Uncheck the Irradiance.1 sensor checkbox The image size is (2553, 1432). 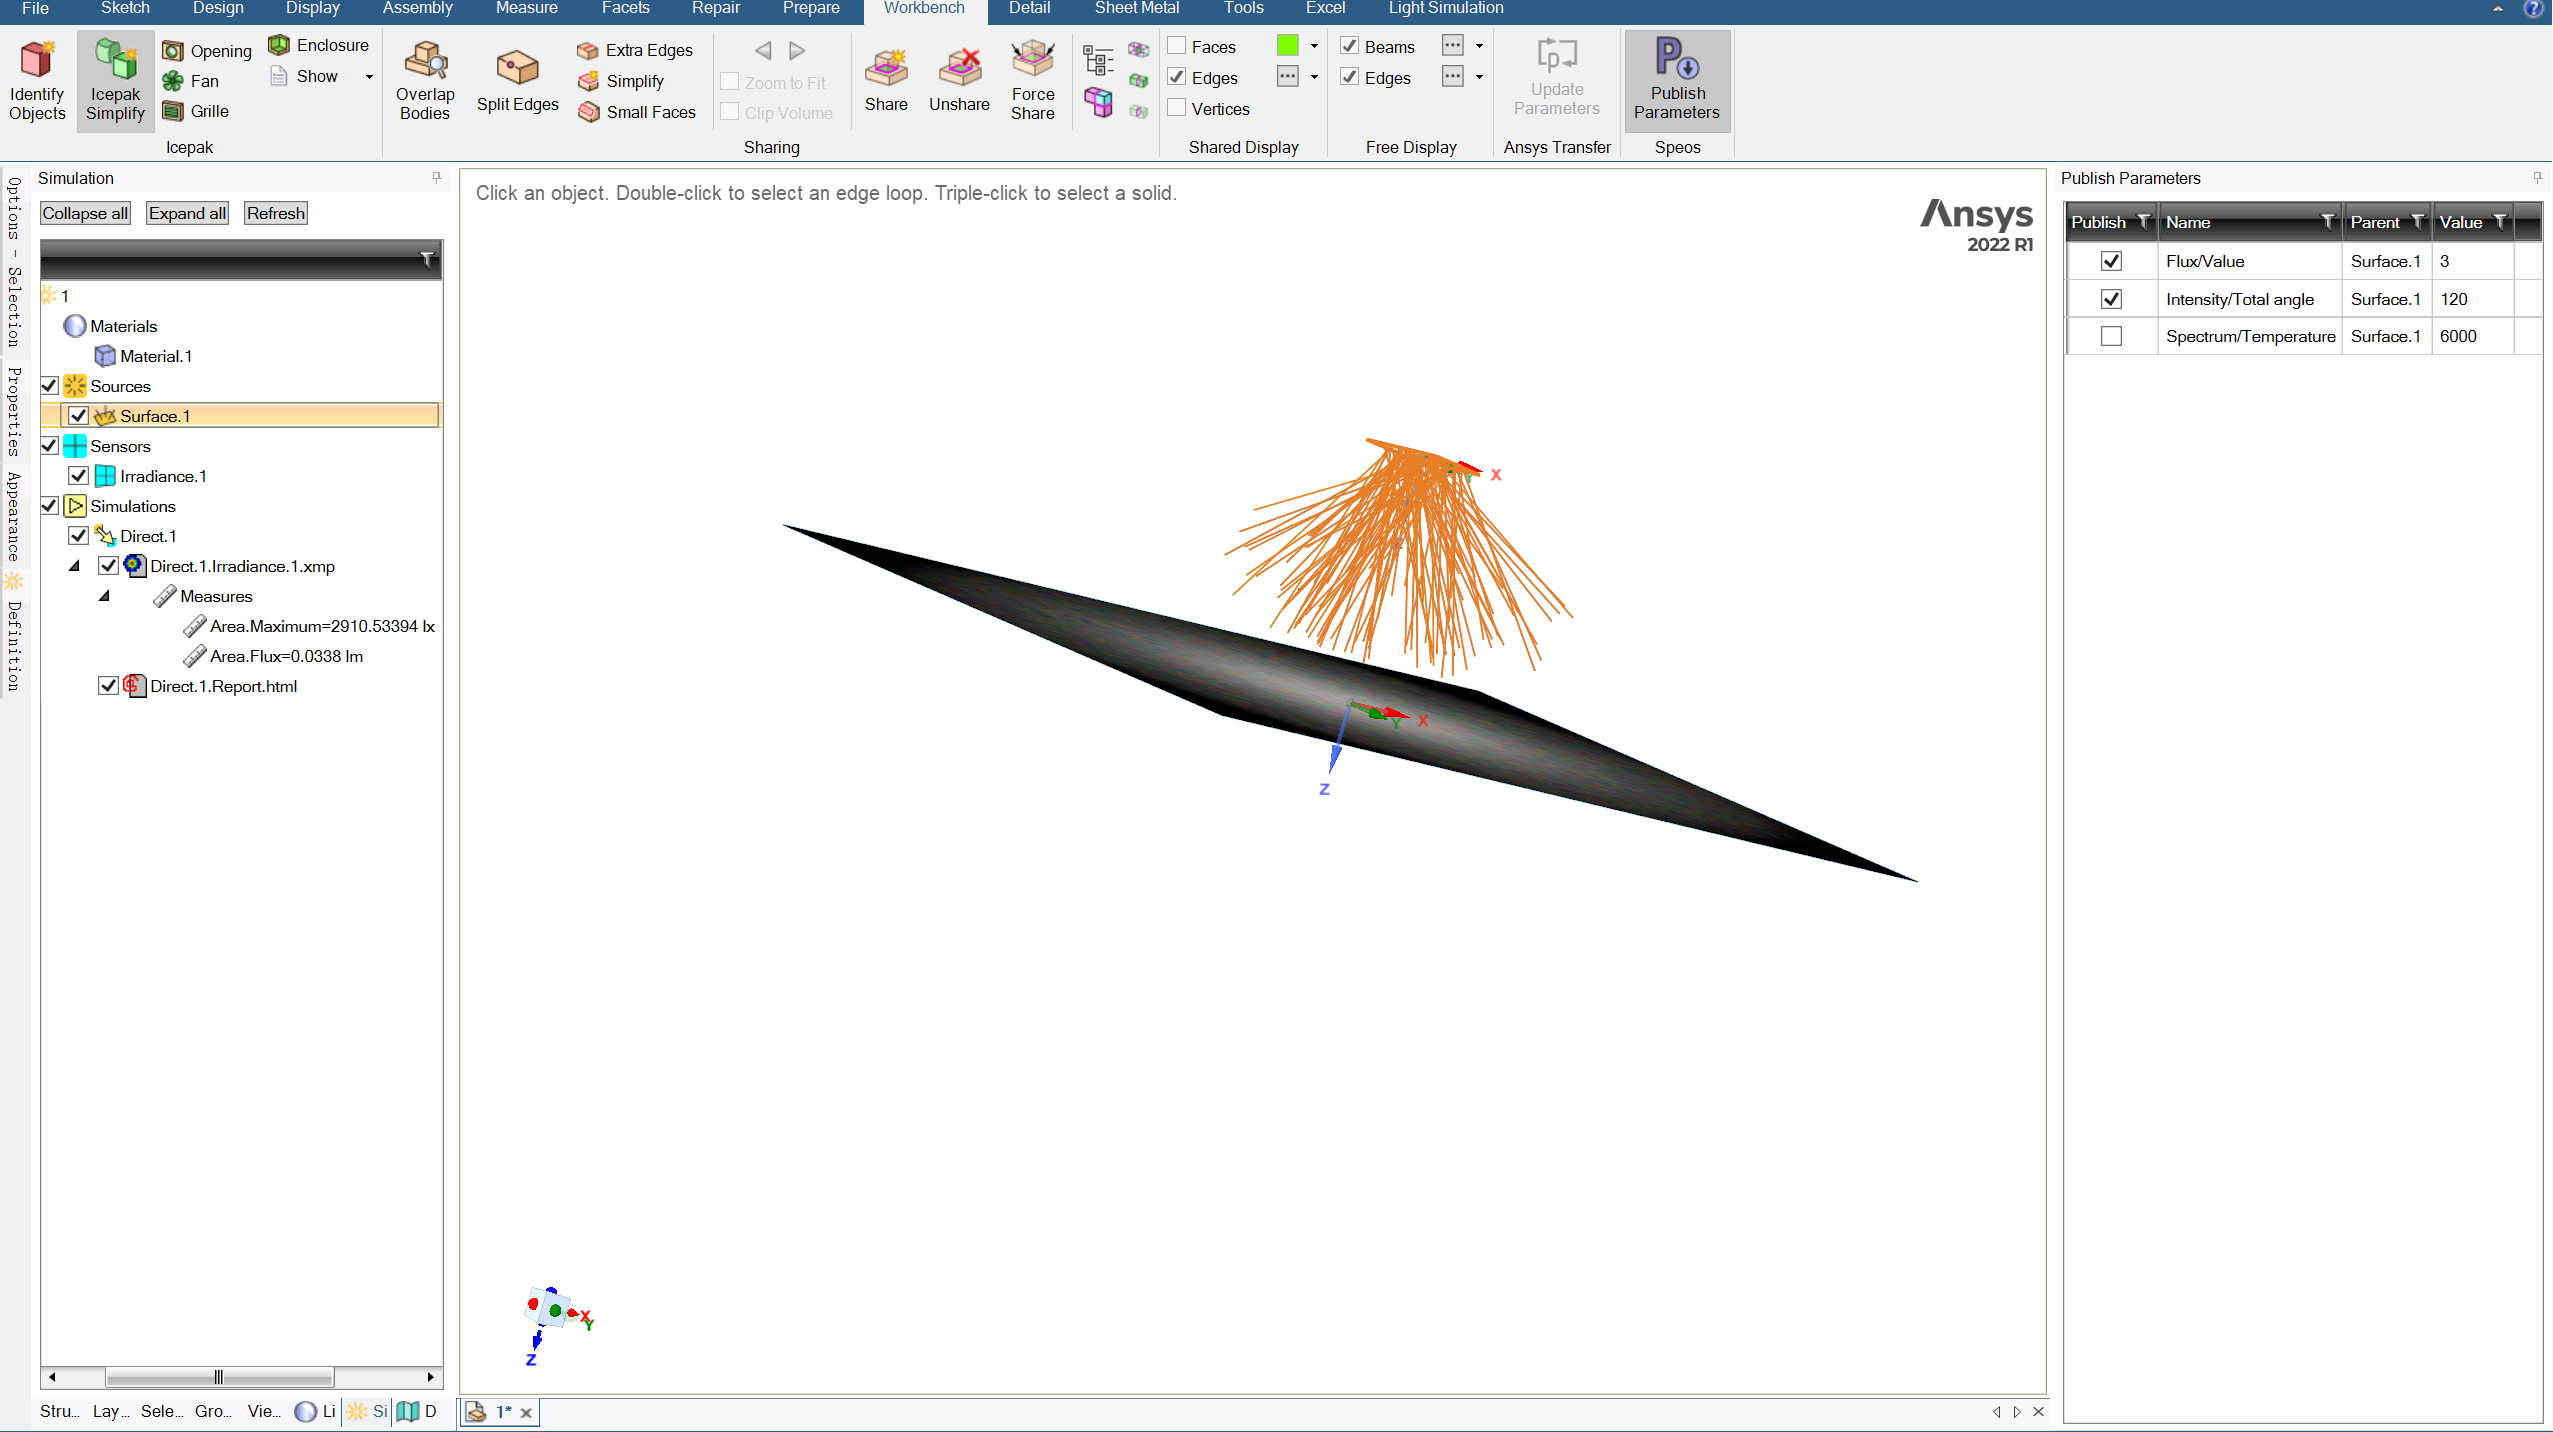[x=78, y=476]
